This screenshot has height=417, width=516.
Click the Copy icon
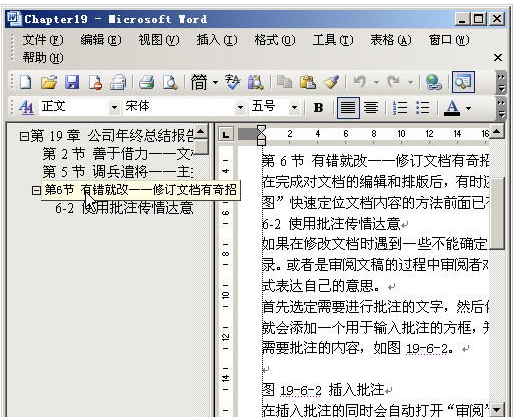tap(284, 82)
